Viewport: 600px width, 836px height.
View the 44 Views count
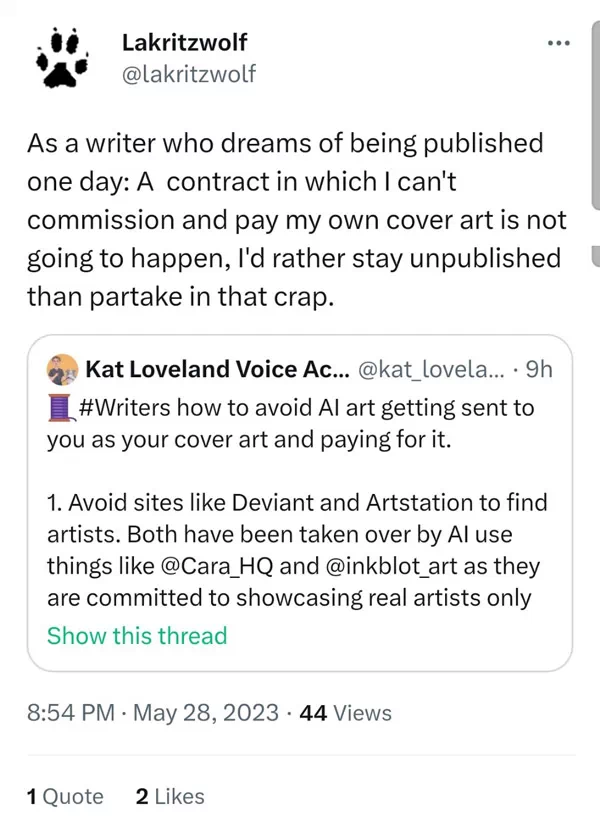(x=345, y=713)
